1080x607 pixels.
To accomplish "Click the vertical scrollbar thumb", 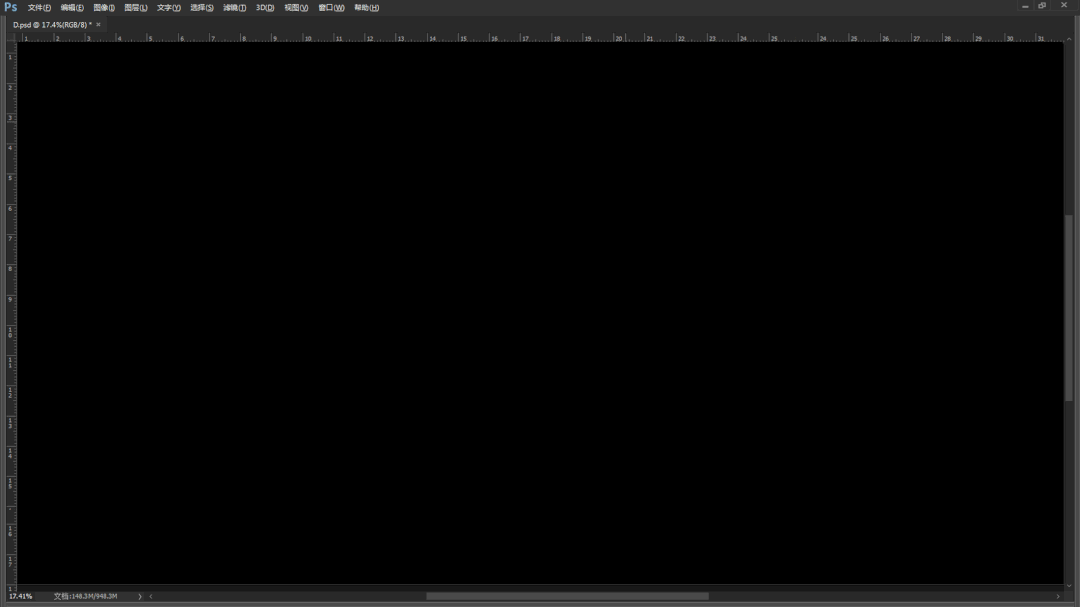I will tap(1069, 308).
